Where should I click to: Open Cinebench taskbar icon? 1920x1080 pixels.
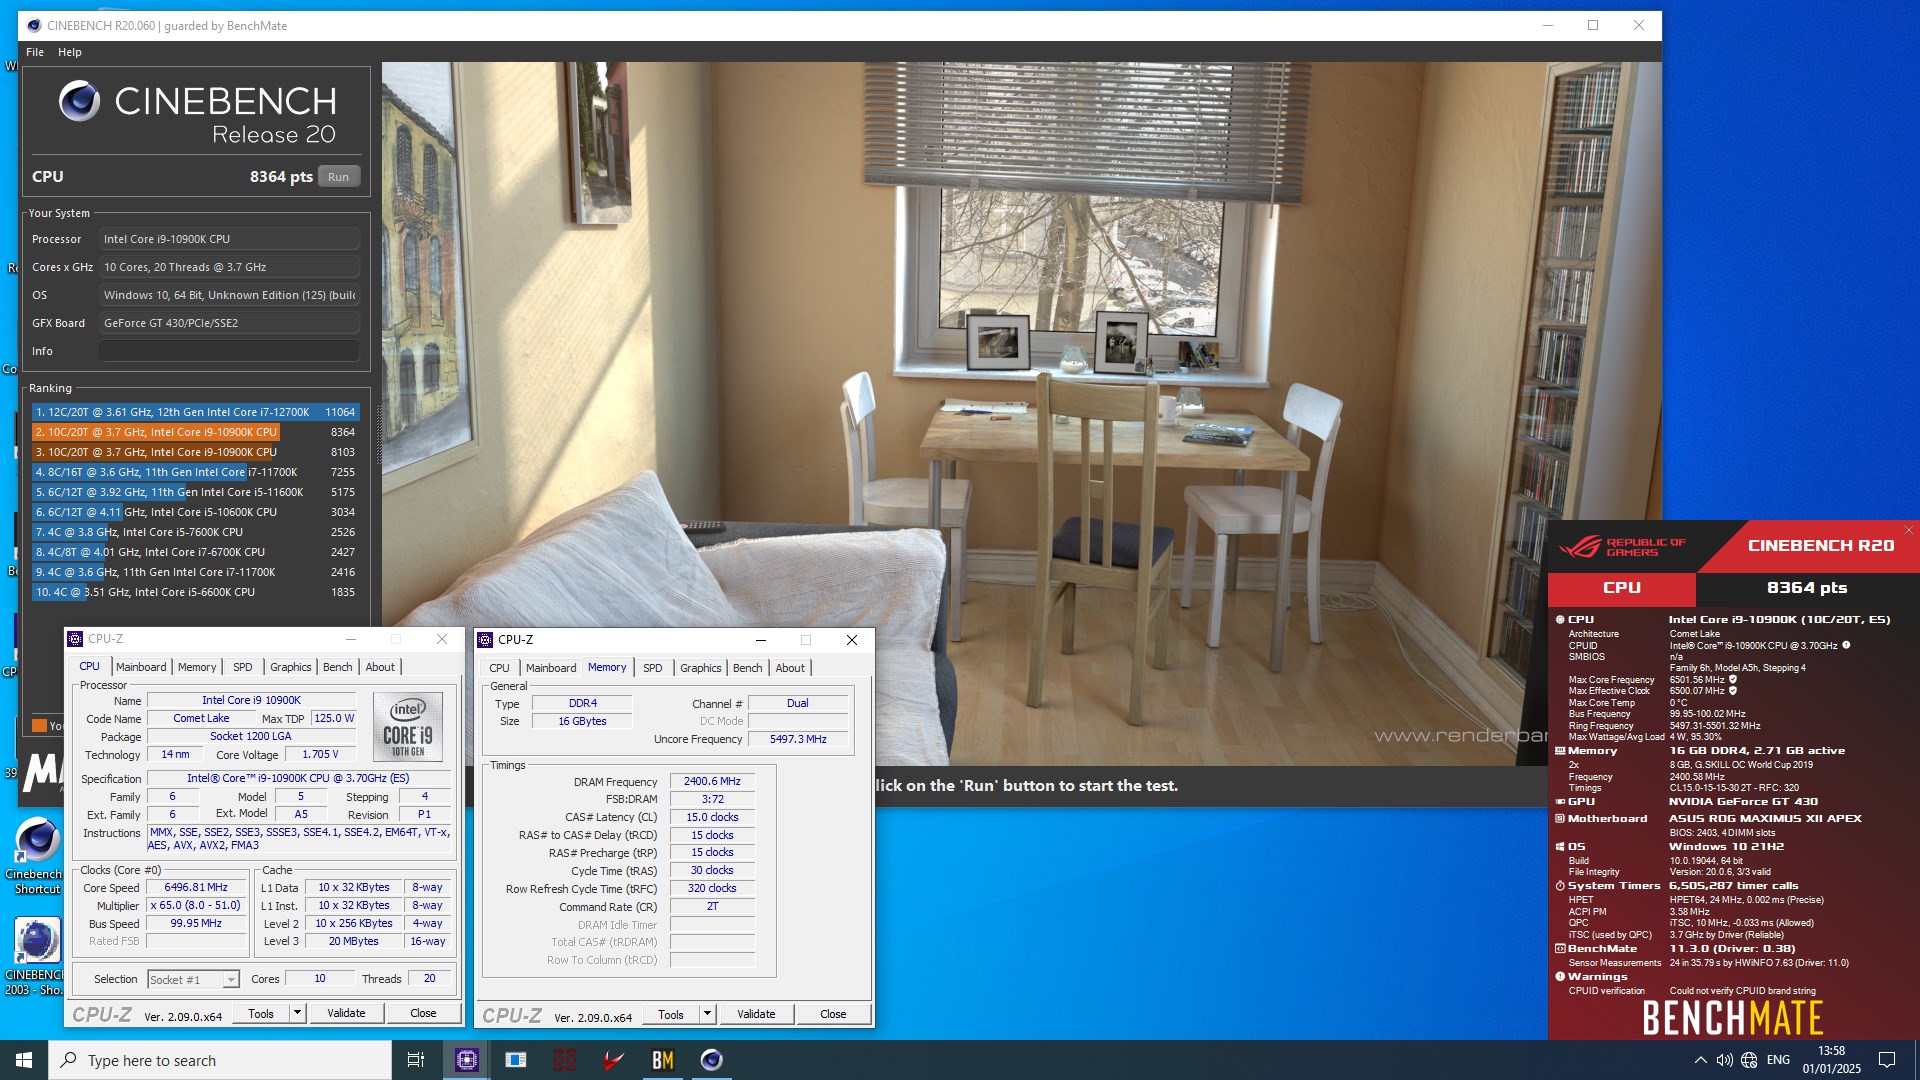(711, 1060)
